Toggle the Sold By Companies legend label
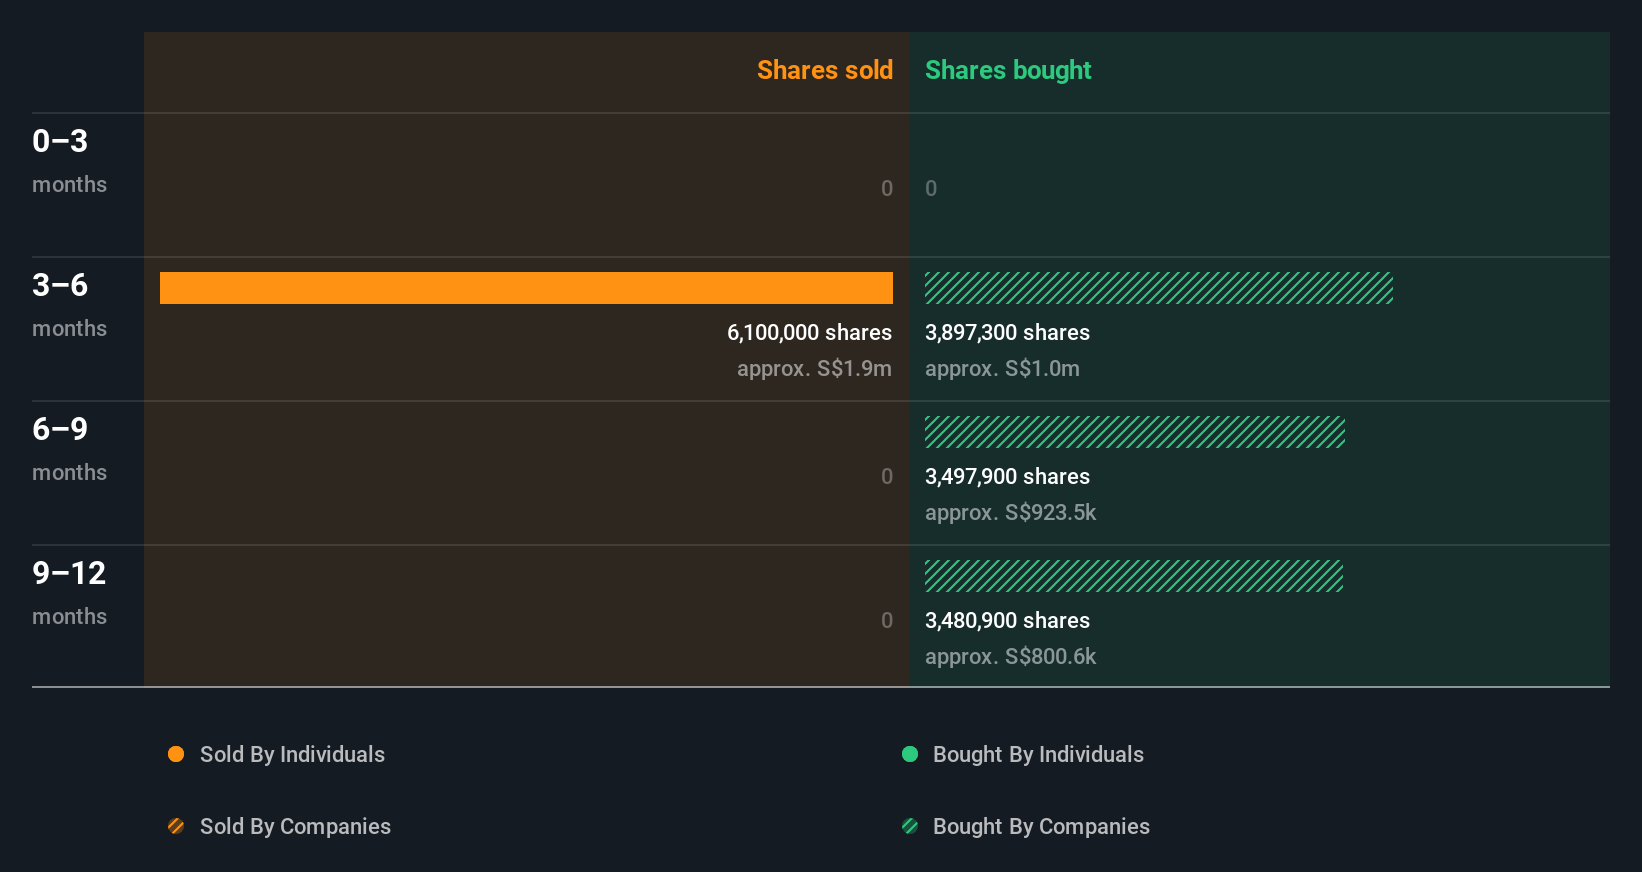The width and height of the screenshot is (1642, 872). [x=295, y=826]
